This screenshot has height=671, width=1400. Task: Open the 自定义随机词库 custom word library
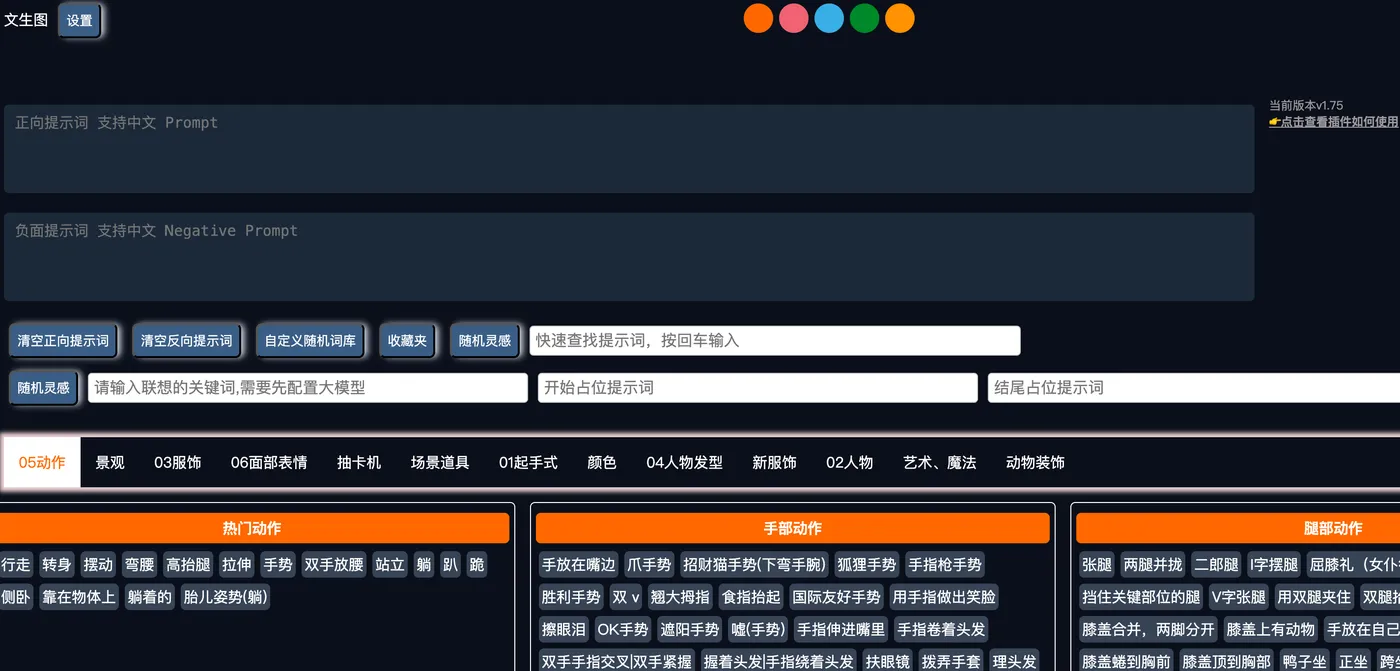[x=309, y=340]
